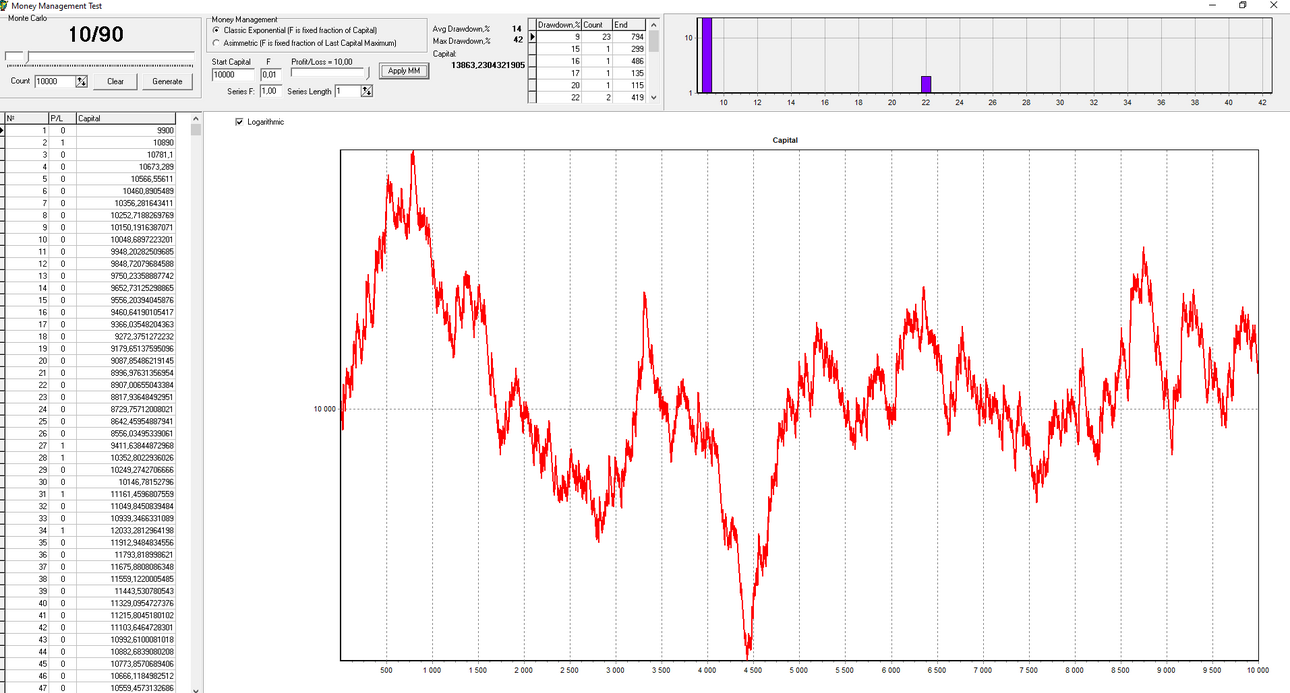Viewport: 1290px width, 693px height.
Task: Click the Generate button
Action: [x=167, y=82]
